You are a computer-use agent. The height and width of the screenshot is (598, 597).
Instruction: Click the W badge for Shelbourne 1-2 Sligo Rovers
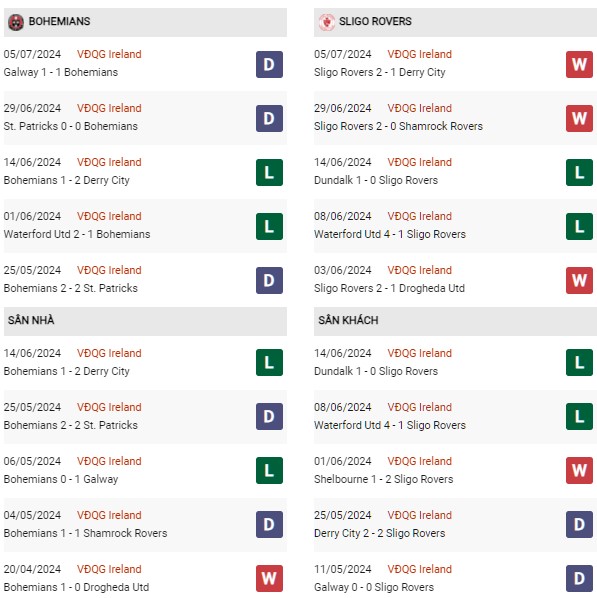pos(579,471)
